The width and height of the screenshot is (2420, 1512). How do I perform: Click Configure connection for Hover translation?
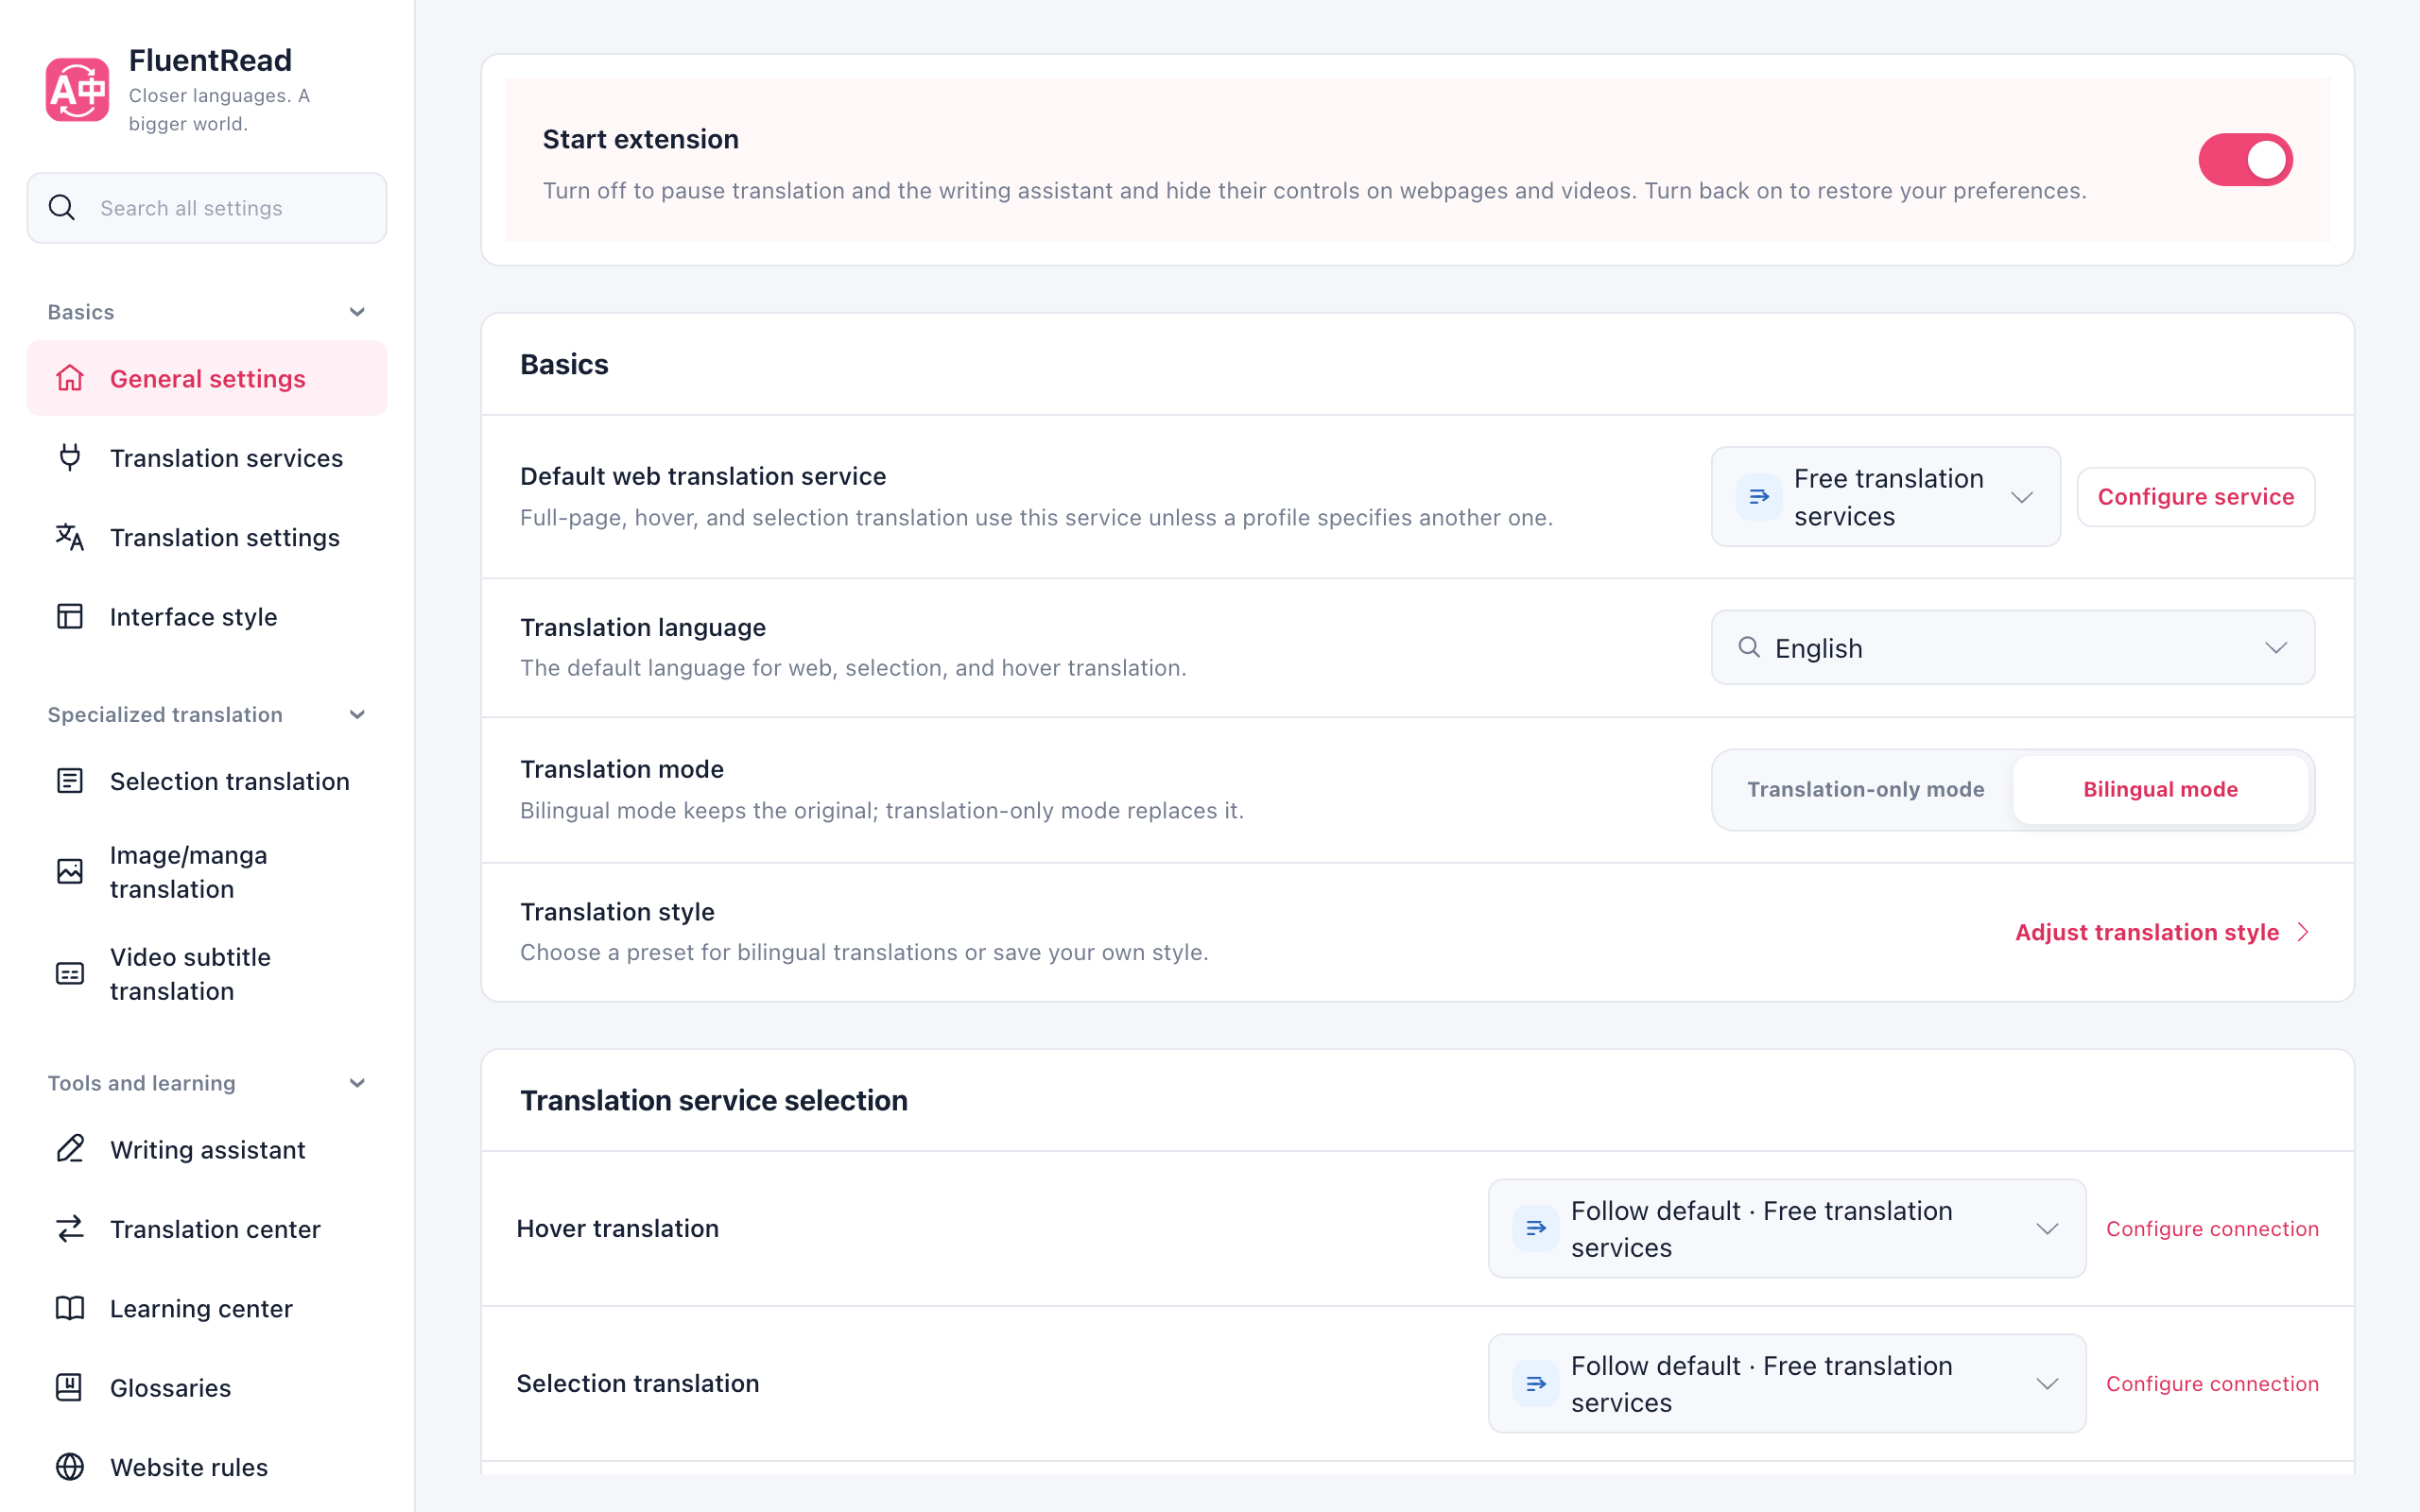point(2212,1228)
